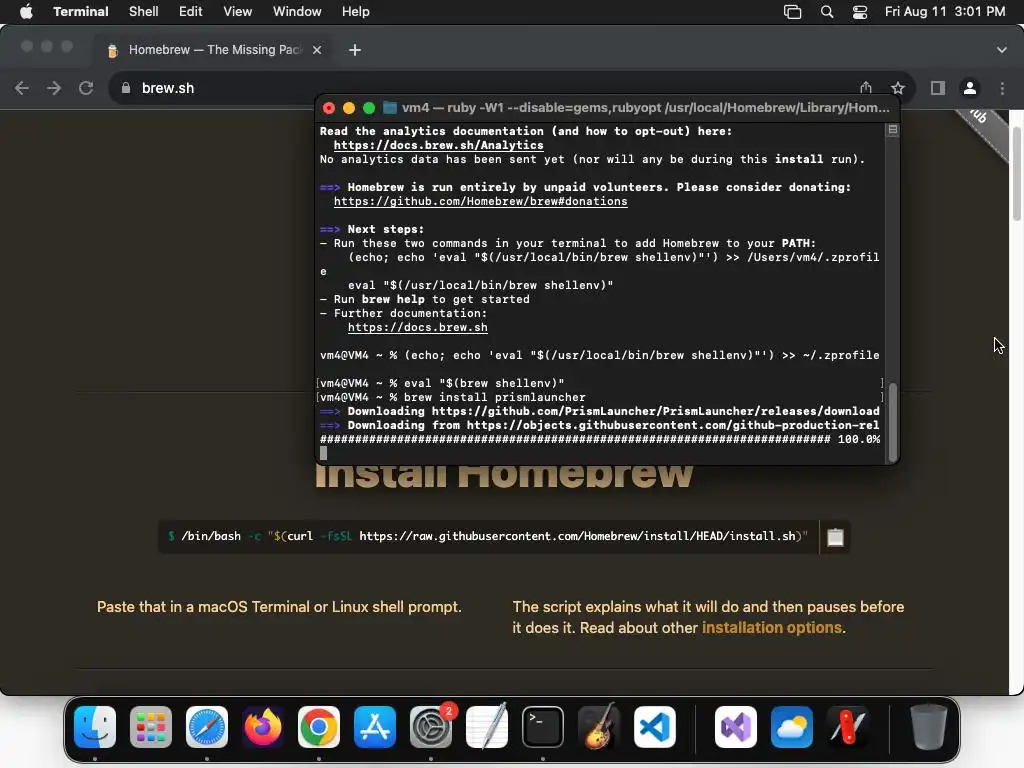
Task: Click the 100.0% download progress text
Action: coord(859,439)
